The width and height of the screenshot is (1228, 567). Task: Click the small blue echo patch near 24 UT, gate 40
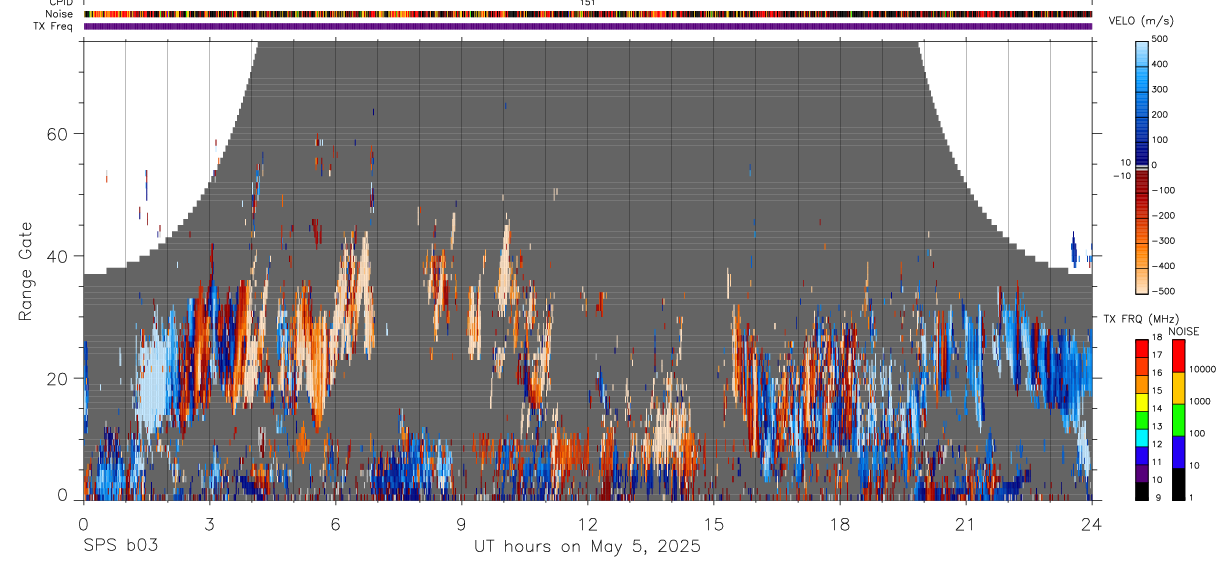pos(1075,250)
